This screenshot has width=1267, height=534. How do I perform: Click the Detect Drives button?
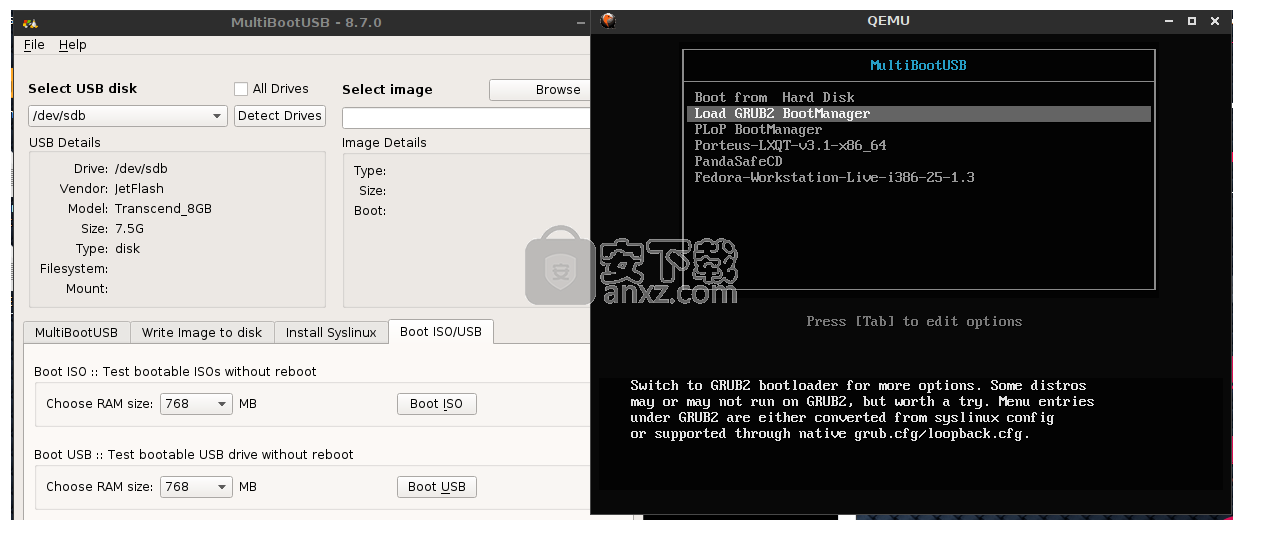coord(280,116)
